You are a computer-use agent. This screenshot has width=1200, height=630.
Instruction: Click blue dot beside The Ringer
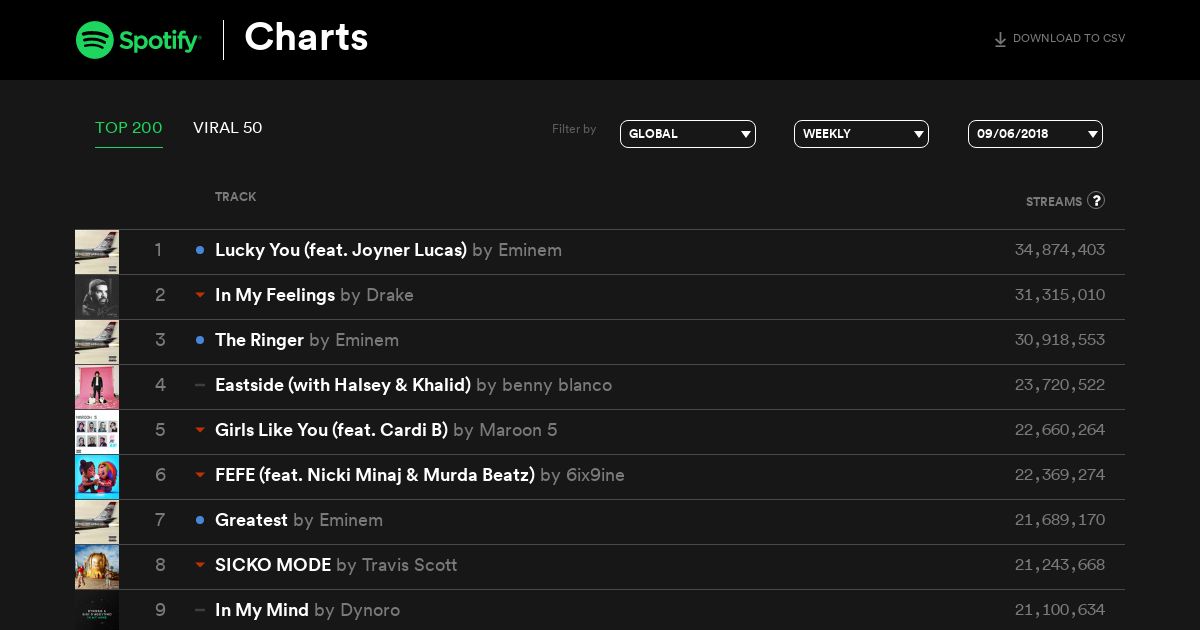(x=200, y=340)
